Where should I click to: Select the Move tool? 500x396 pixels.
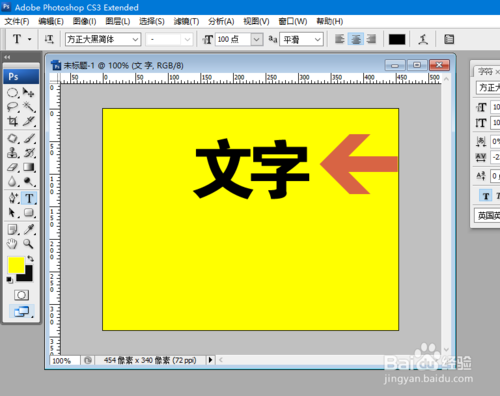click(x=29, y=92)
